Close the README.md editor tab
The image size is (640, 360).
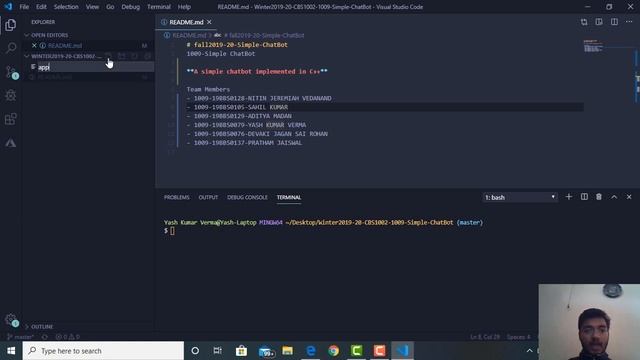[209, 22]
